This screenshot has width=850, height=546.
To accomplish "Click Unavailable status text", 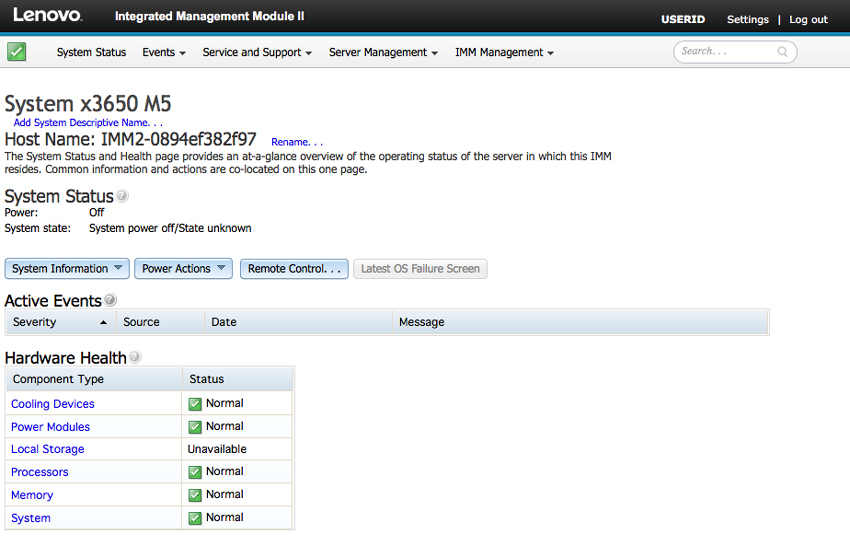I will tap(217, 449).
